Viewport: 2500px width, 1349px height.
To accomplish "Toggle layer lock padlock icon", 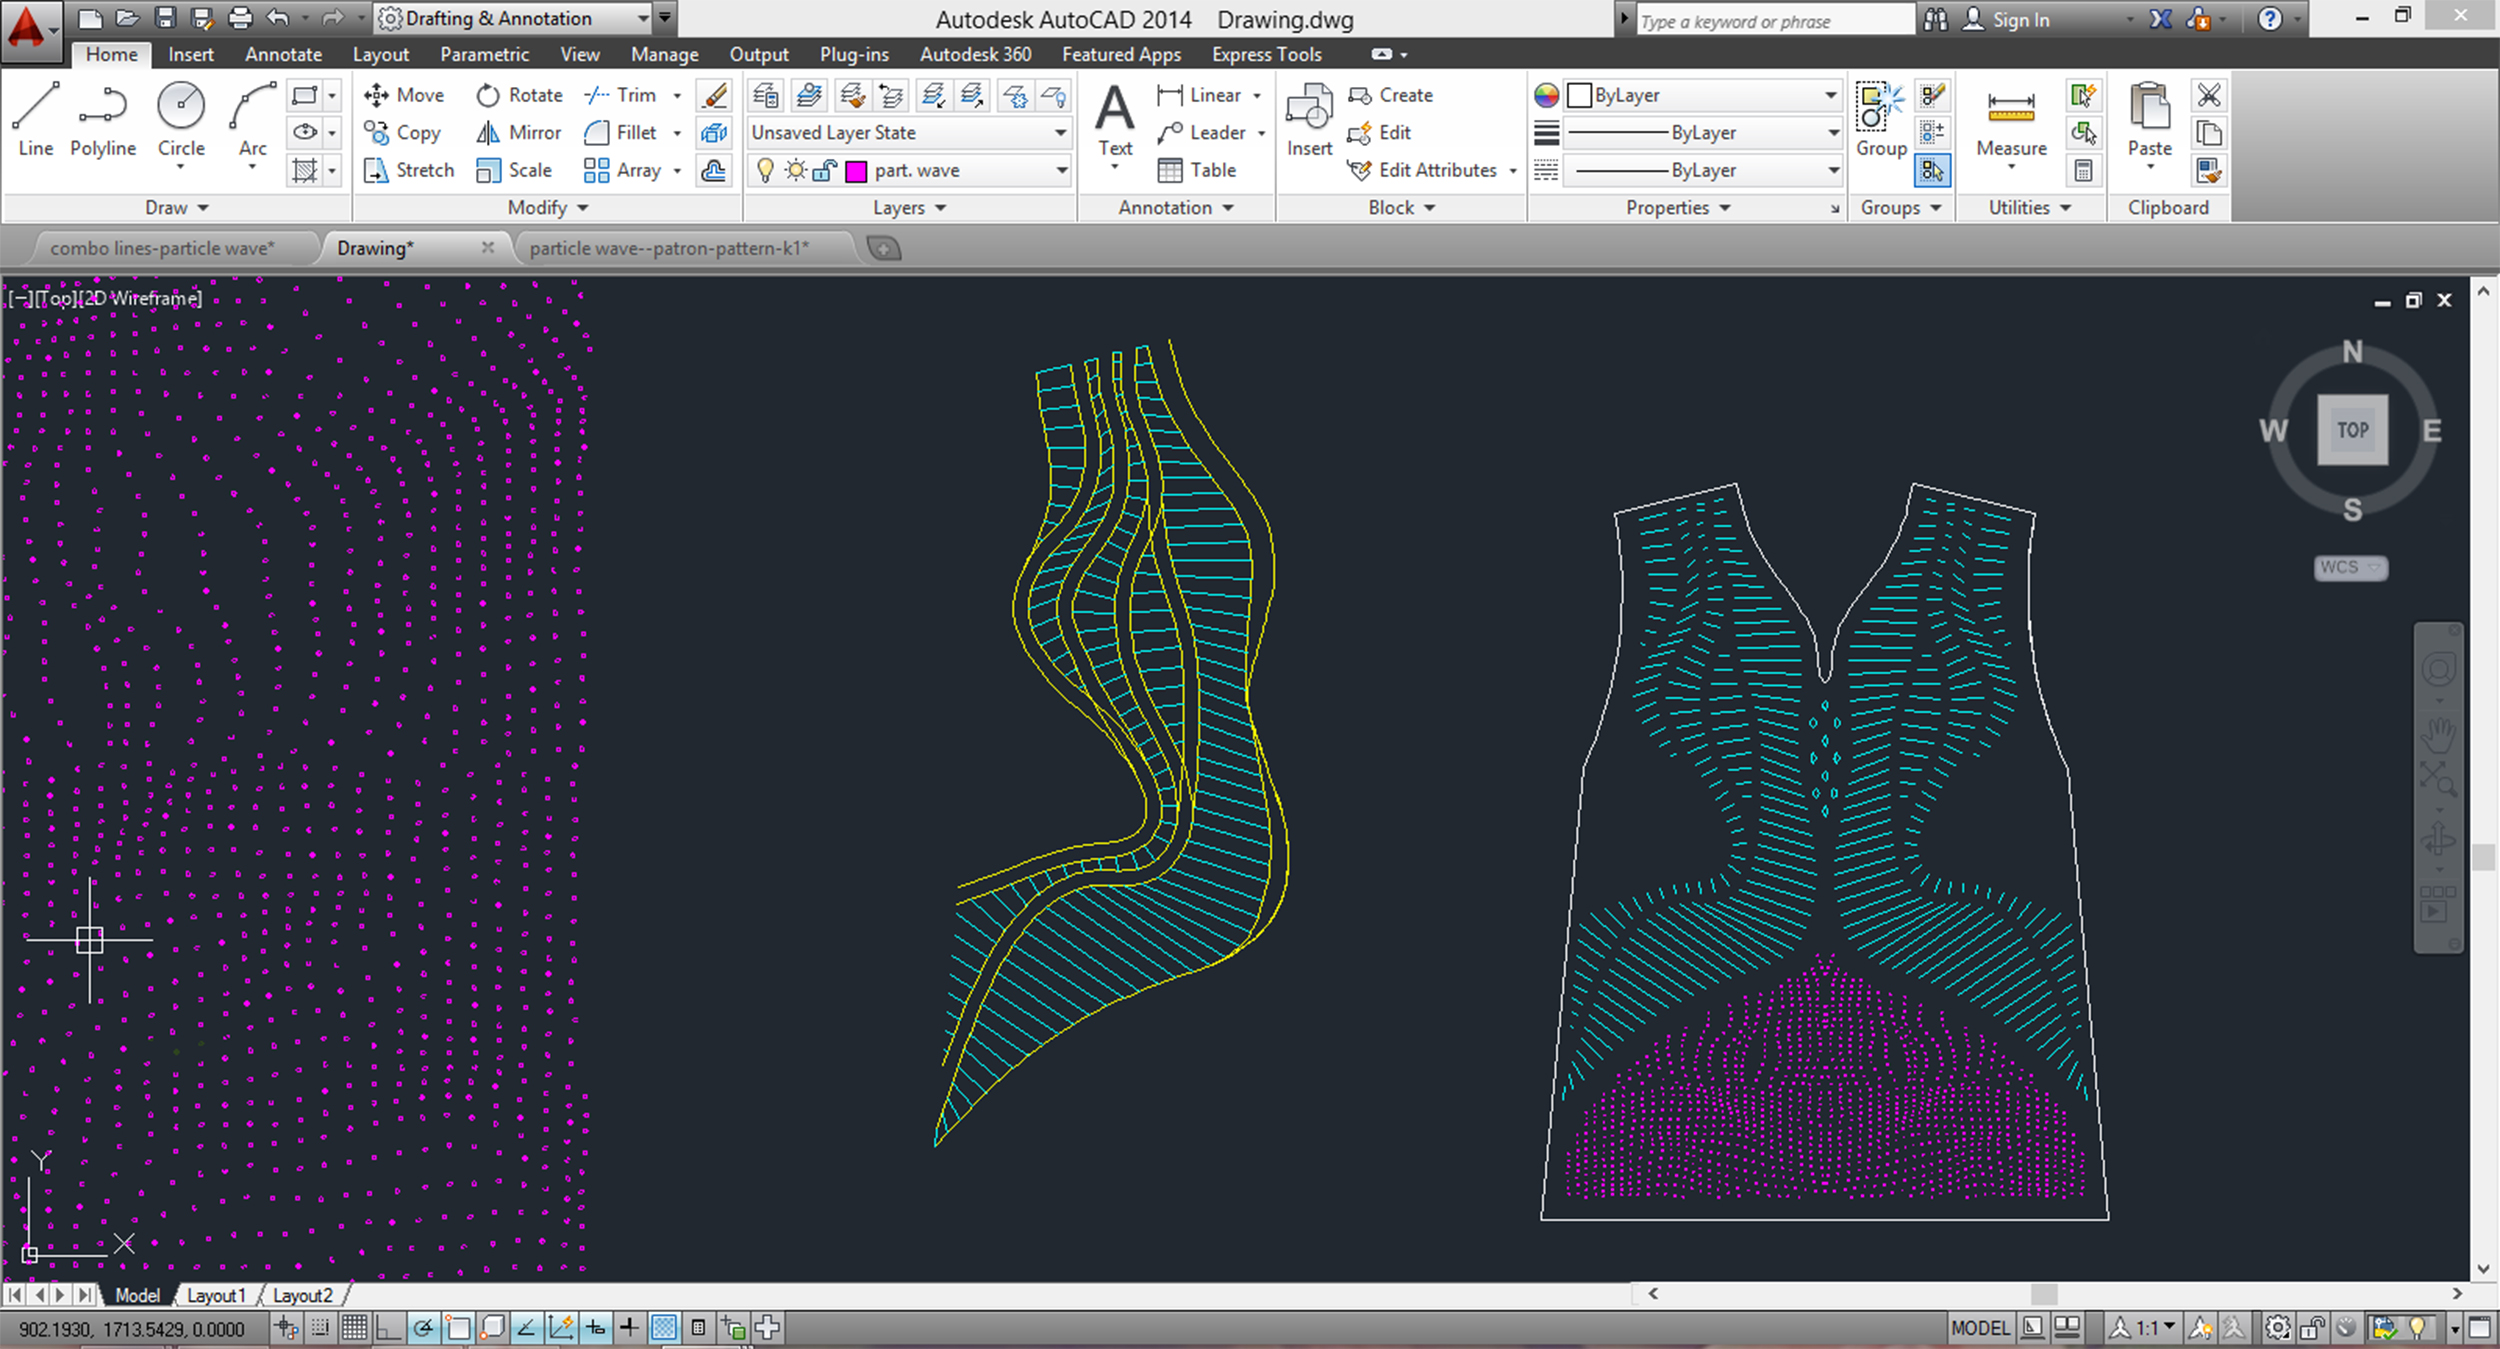I will click(x=824, y=171).
